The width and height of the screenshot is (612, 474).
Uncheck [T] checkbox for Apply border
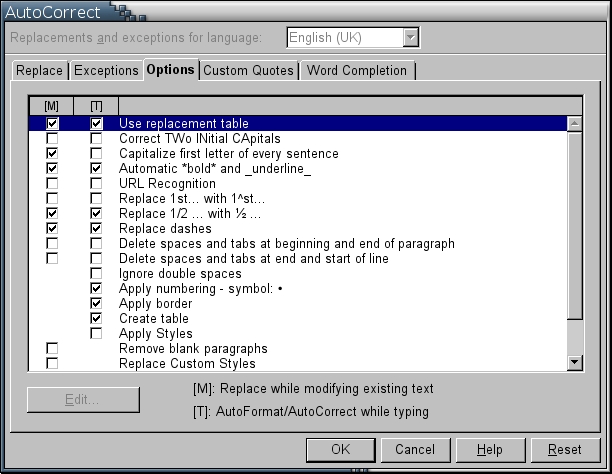pos(97,304)
